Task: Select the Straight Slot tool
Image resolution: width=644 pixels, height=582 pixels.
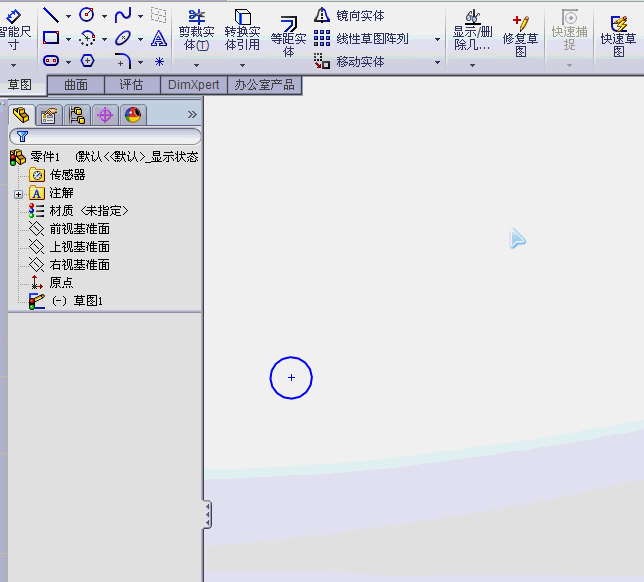Action: coord(51,61)
